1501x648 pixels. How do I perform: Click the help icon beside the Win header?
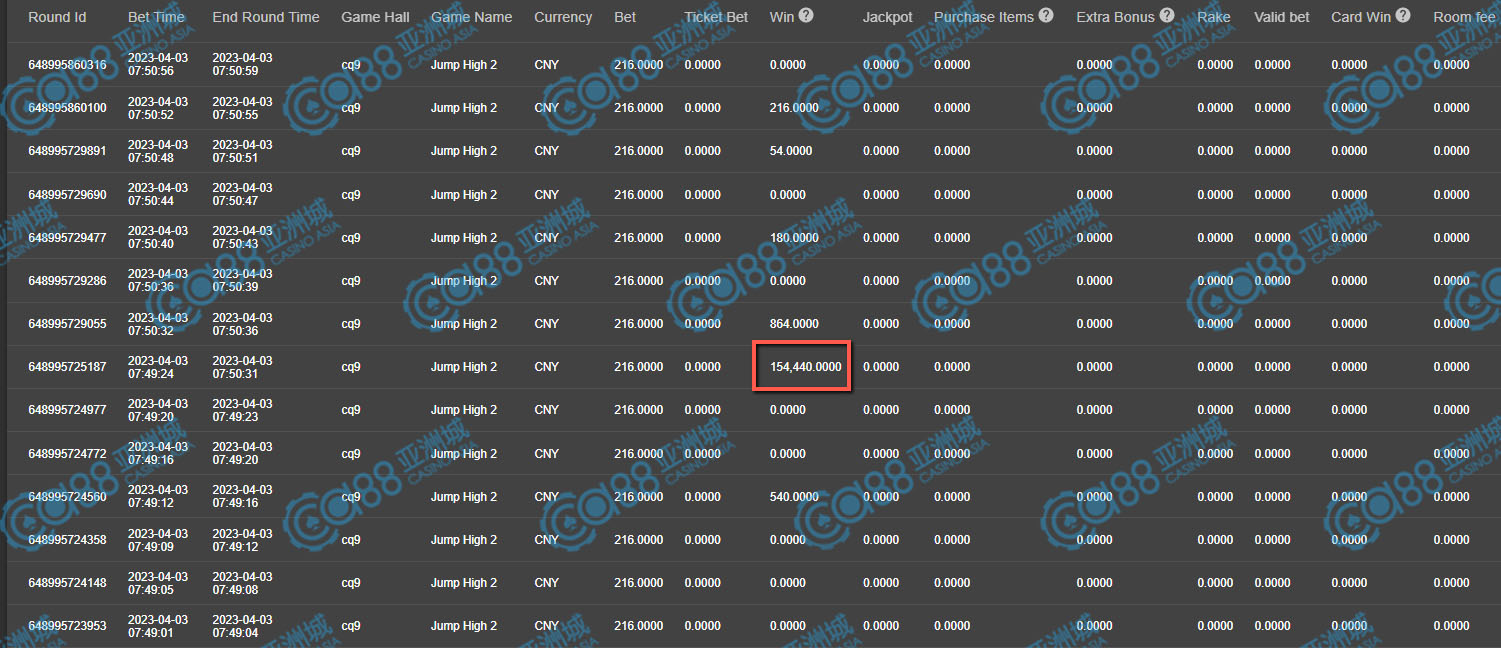[806, 16]
